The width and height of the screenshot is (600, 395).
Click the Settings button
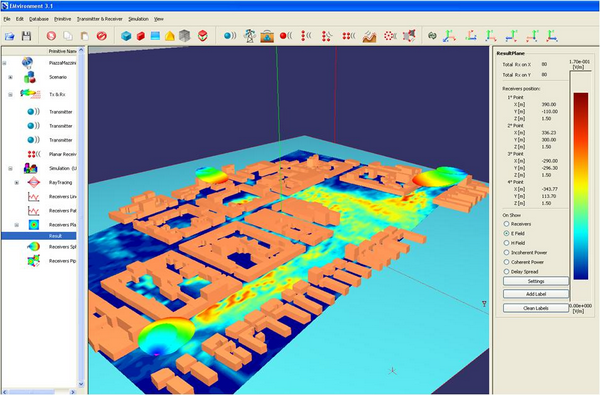point(536,281)
